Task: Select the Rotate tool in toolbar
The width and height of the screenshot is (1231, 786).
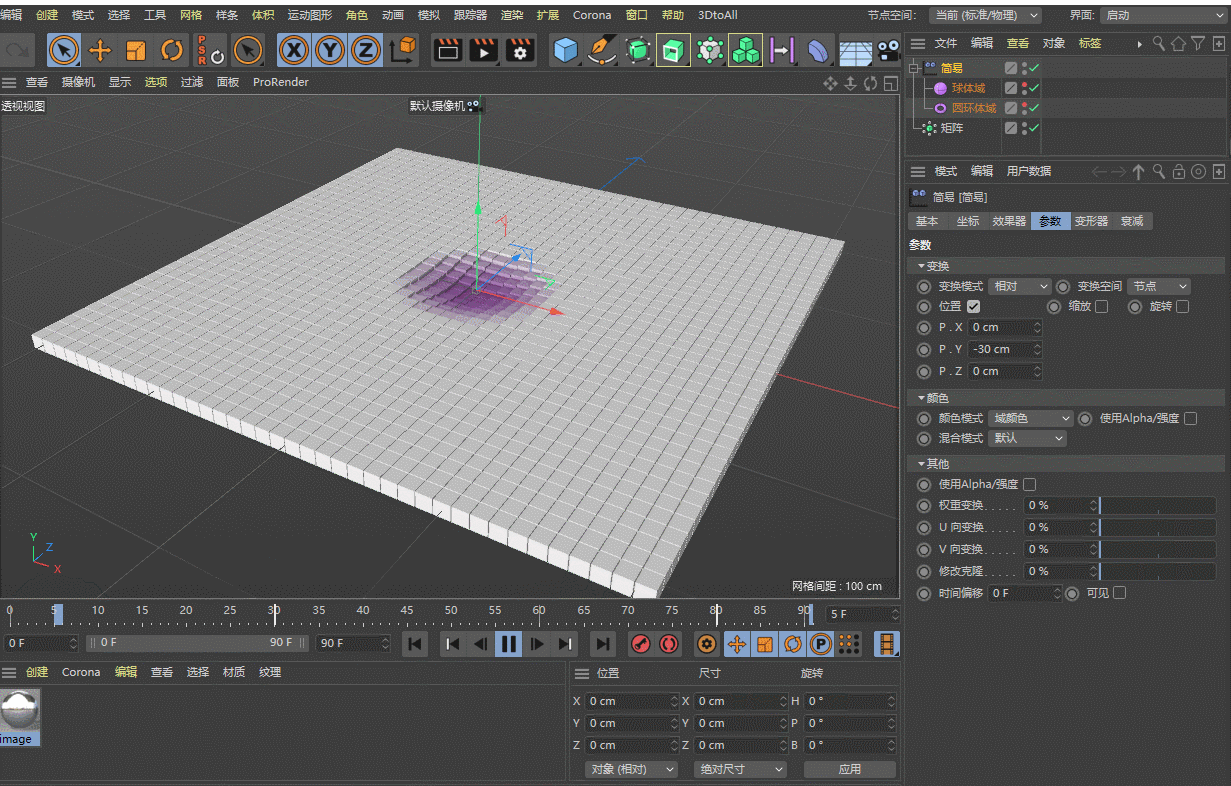Action: pos(172,50)
